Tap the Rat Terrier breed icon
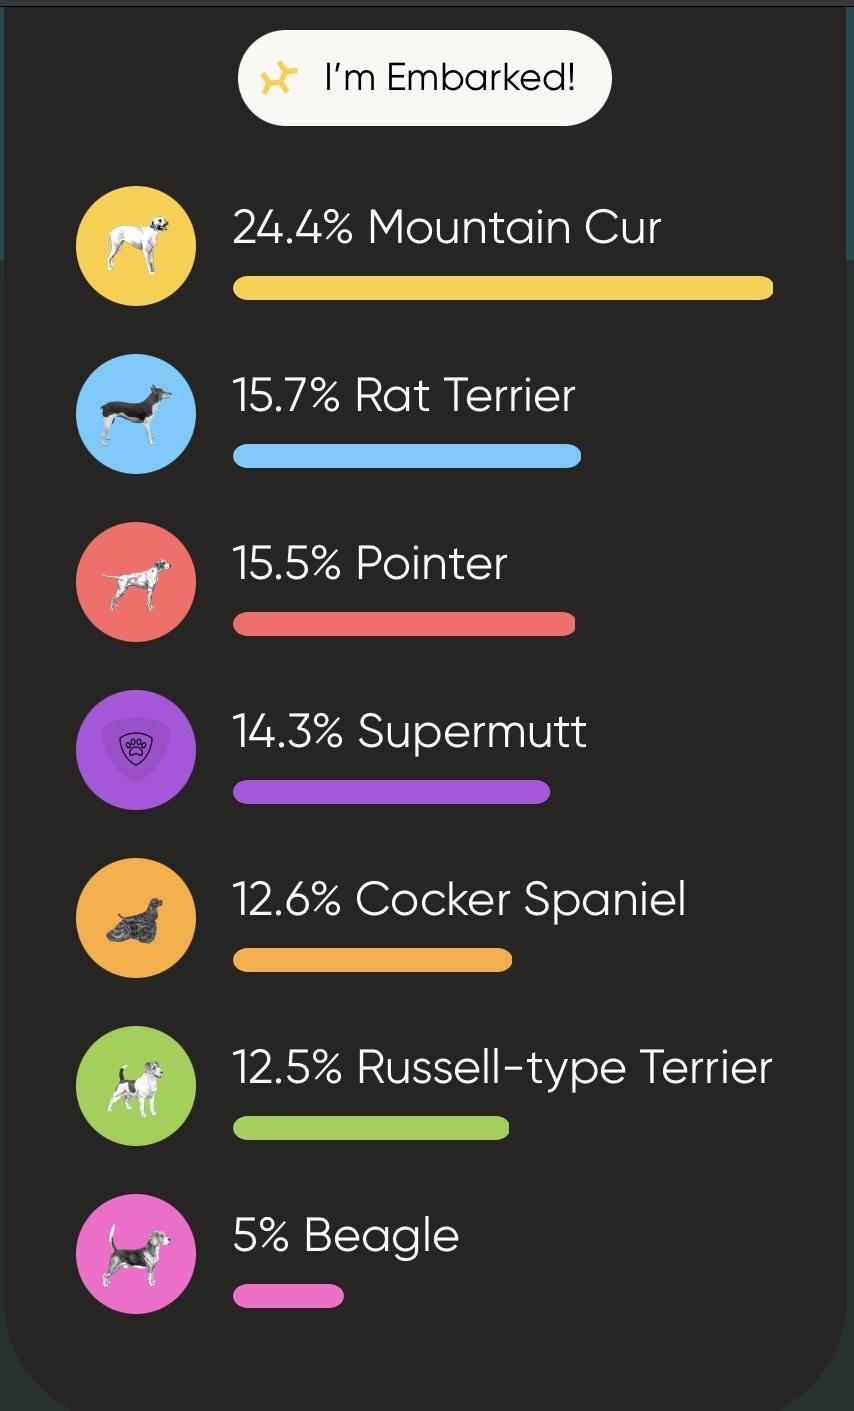This screenshot has height=1411, width=854. click(136, 414)
